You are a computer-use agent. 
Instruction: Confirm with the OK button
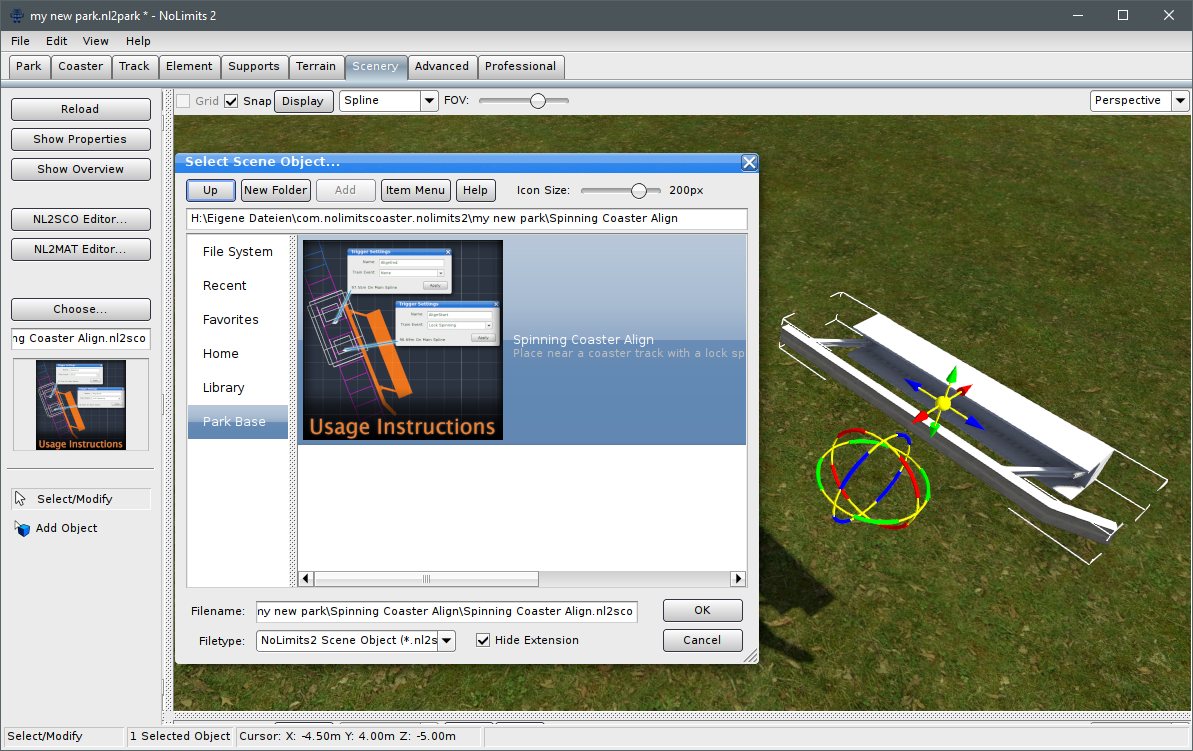pos(702,610)
